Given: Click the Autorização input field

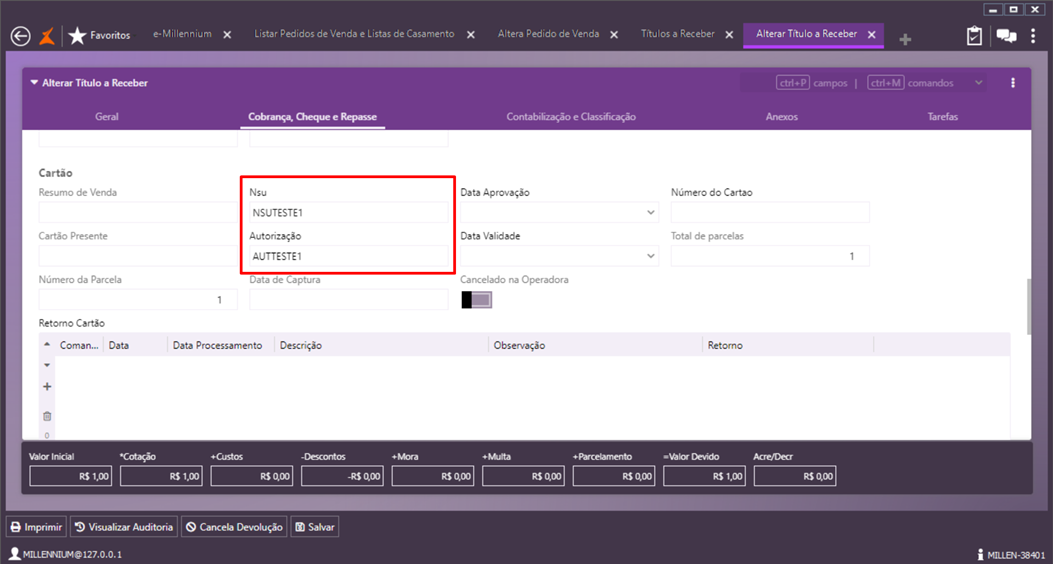Looking at the screenshot, I should [349, 256].
